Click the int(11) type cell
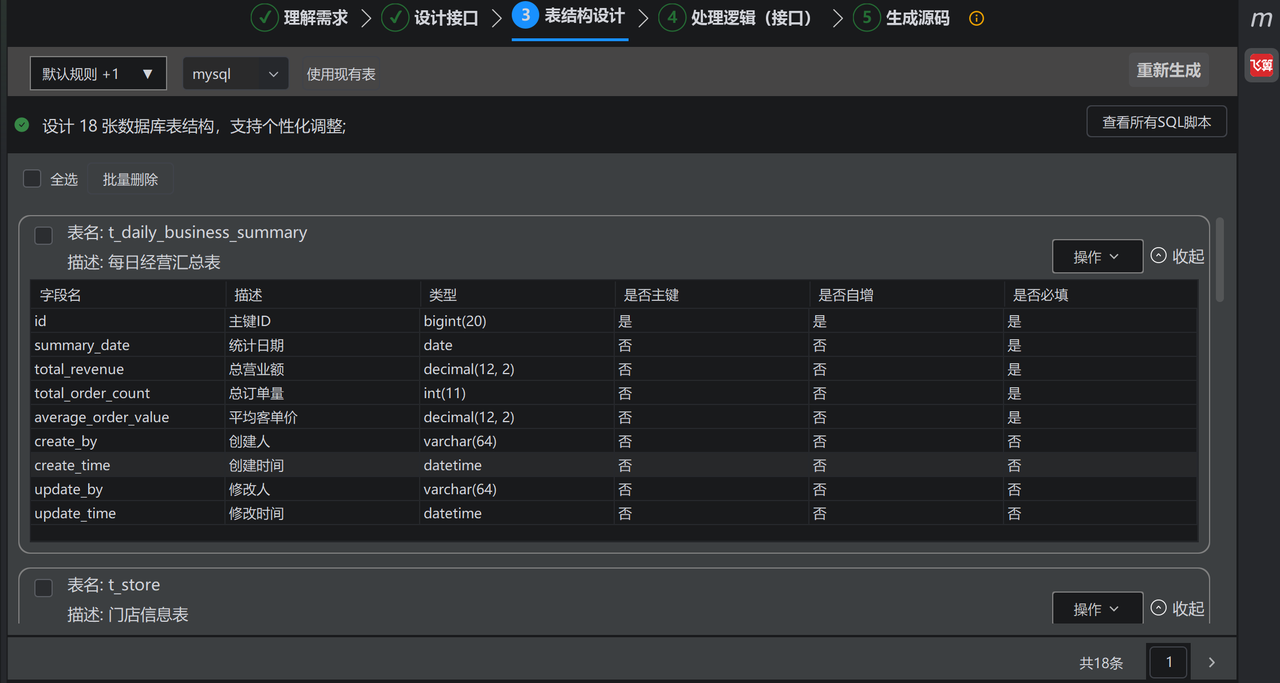 point(517,393)
